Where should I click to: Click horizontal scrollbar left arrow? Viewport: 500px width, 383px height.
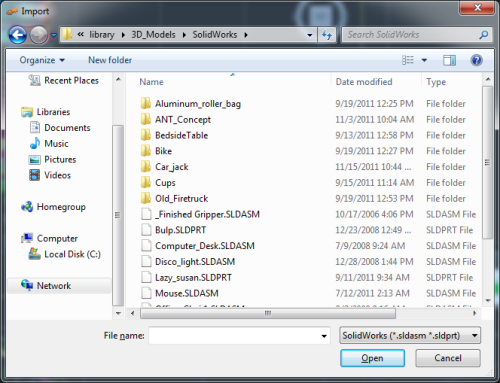(x=133, y=313)
